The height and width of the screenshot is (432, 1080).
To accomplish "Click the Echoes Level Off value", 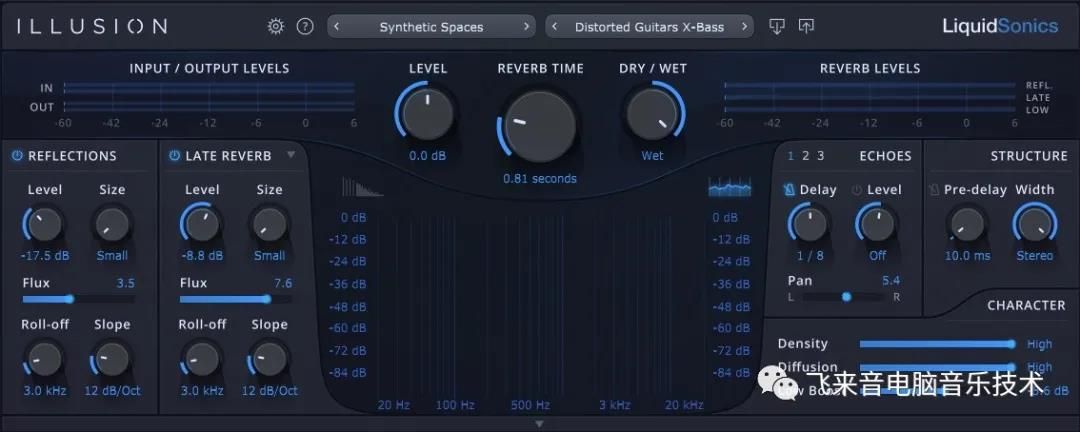I will pyautogui.click(x=878, y=256).
